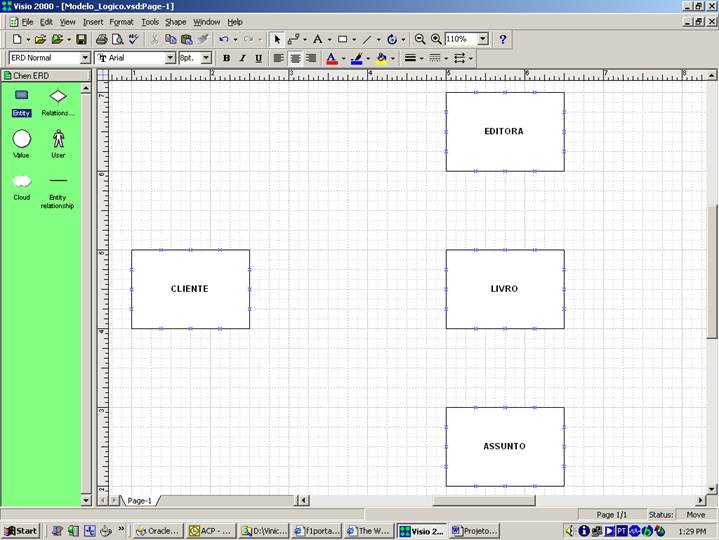Screen dimensions: 719x540
Task: Align text right
Action: [x=311, y=58]
